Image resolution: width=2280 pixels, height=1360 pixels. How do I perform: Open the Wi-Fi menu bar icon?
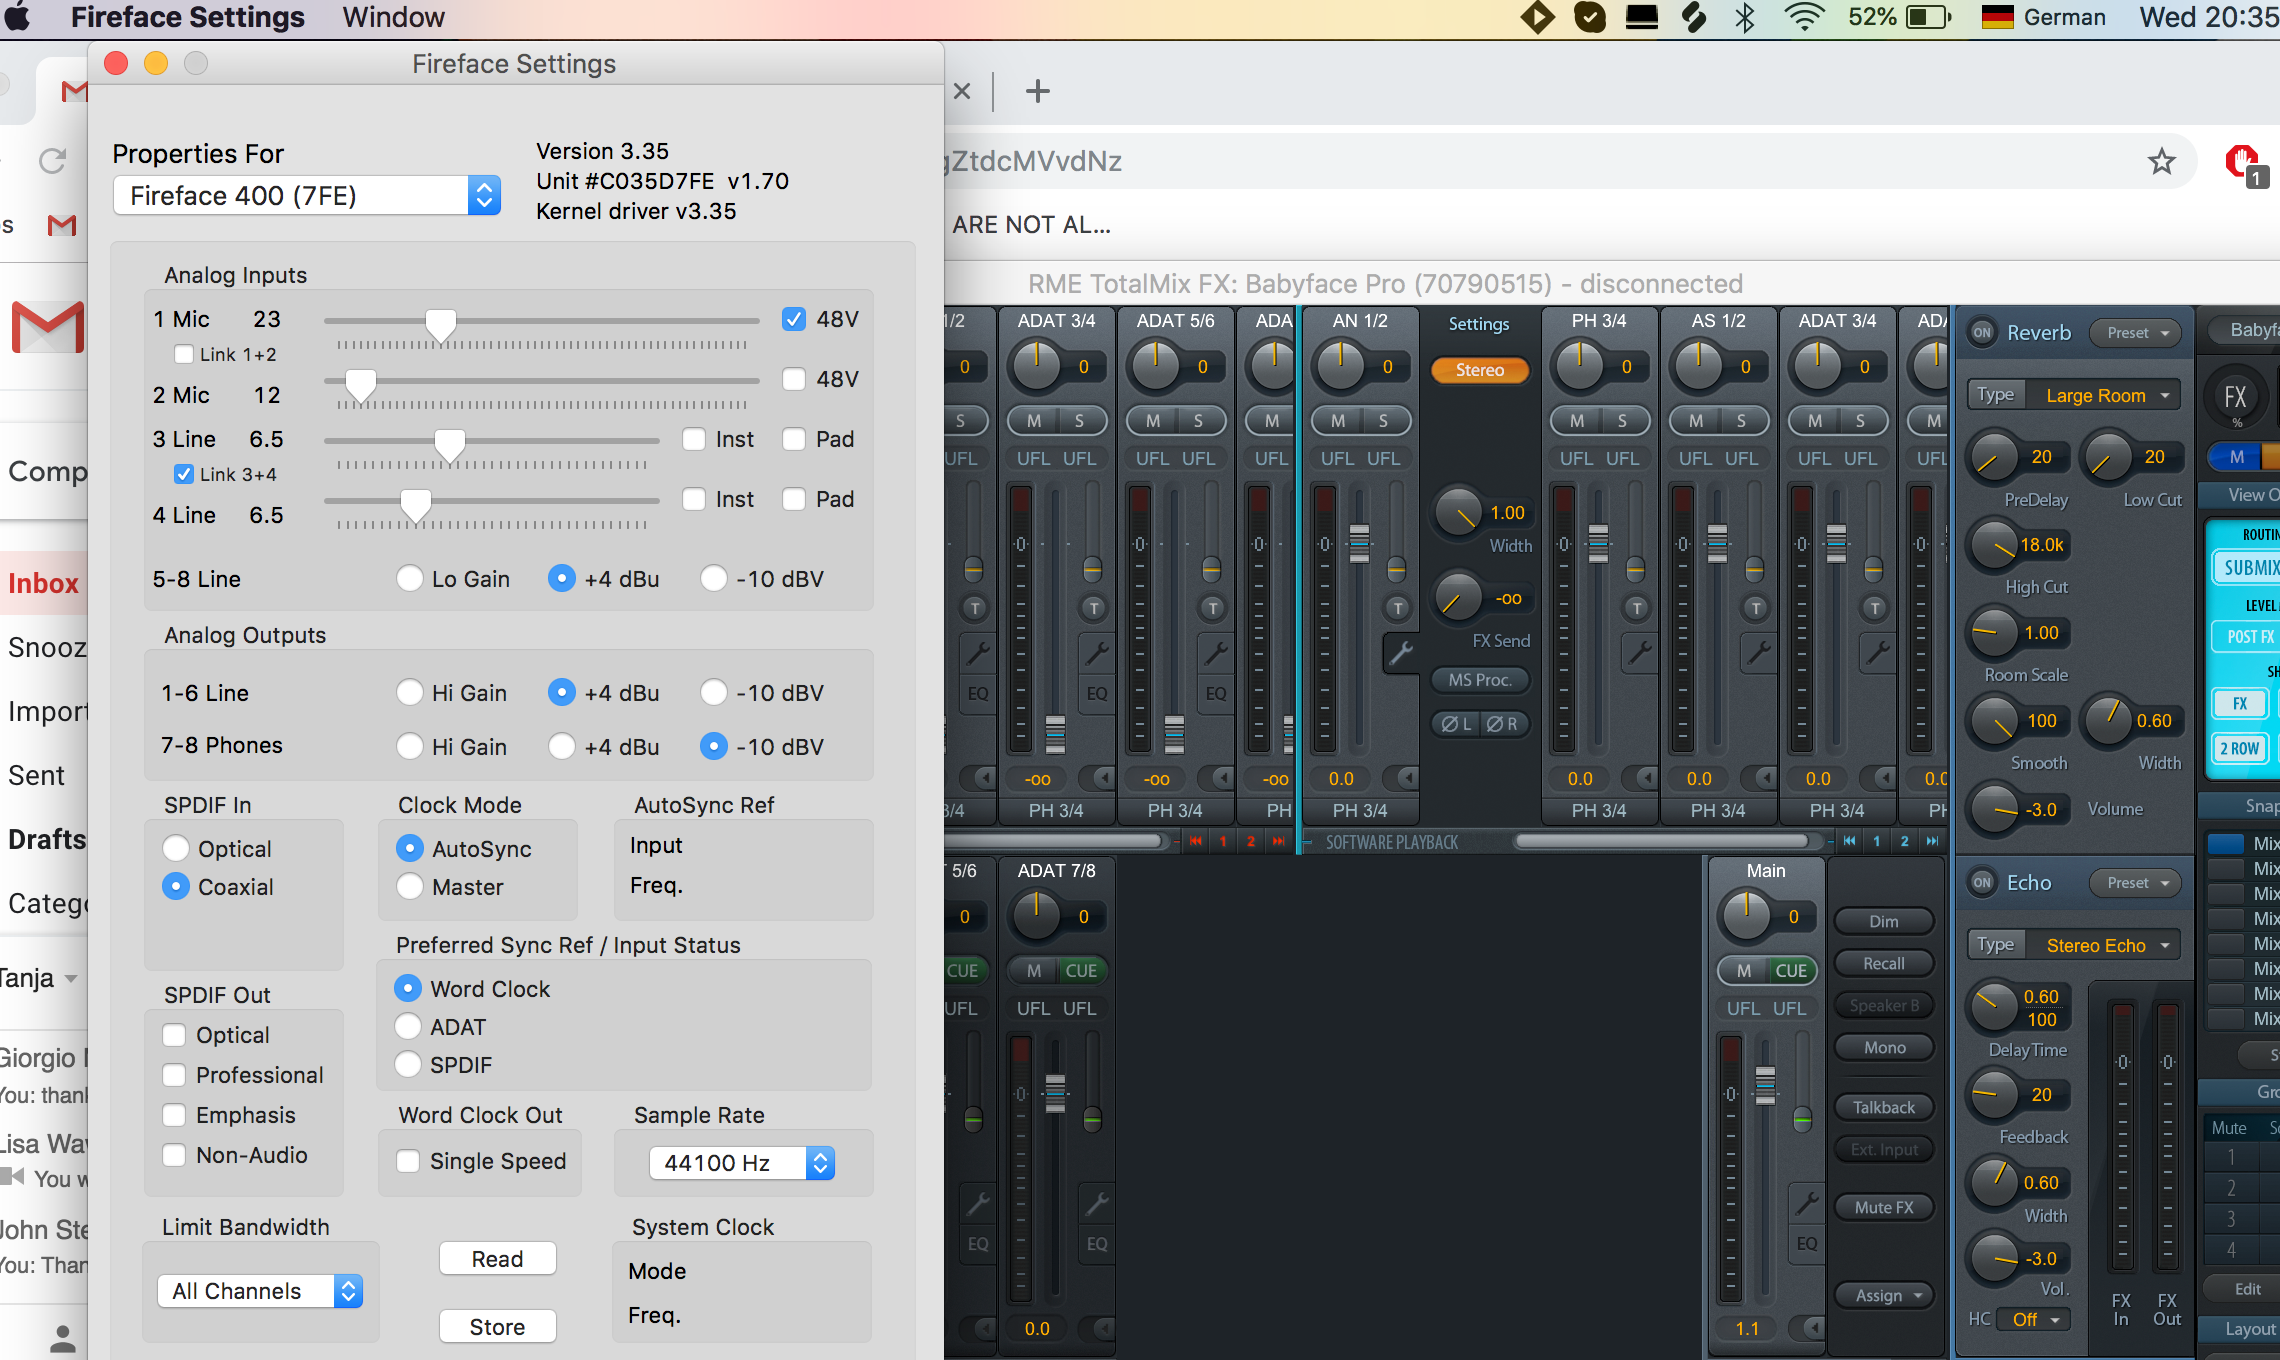(x=1804, y=17)
